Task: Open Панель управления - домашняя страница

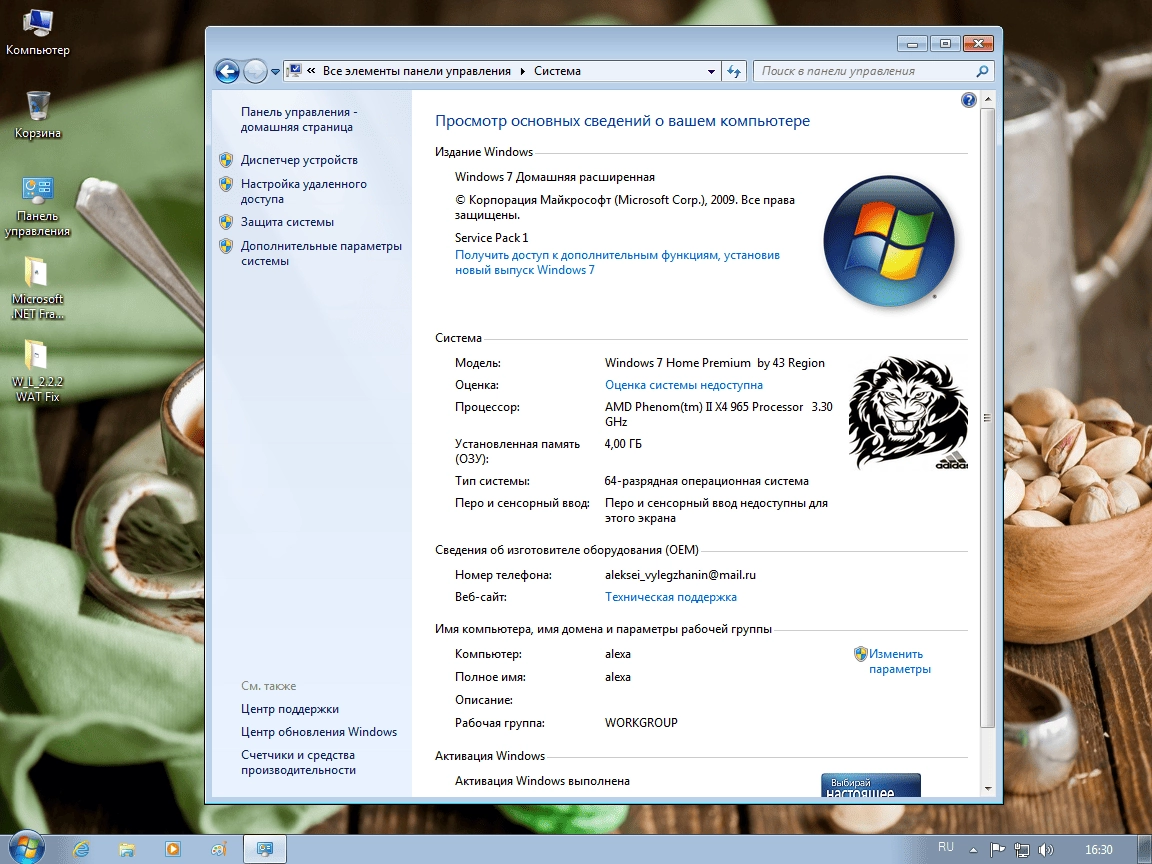Action: pos(299,119)
